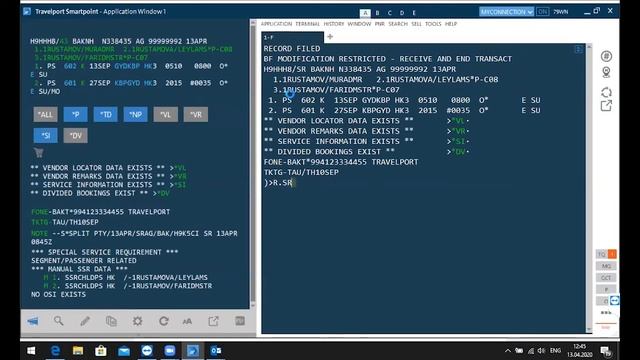Select the 1-F terminal tab

point(292,38)
